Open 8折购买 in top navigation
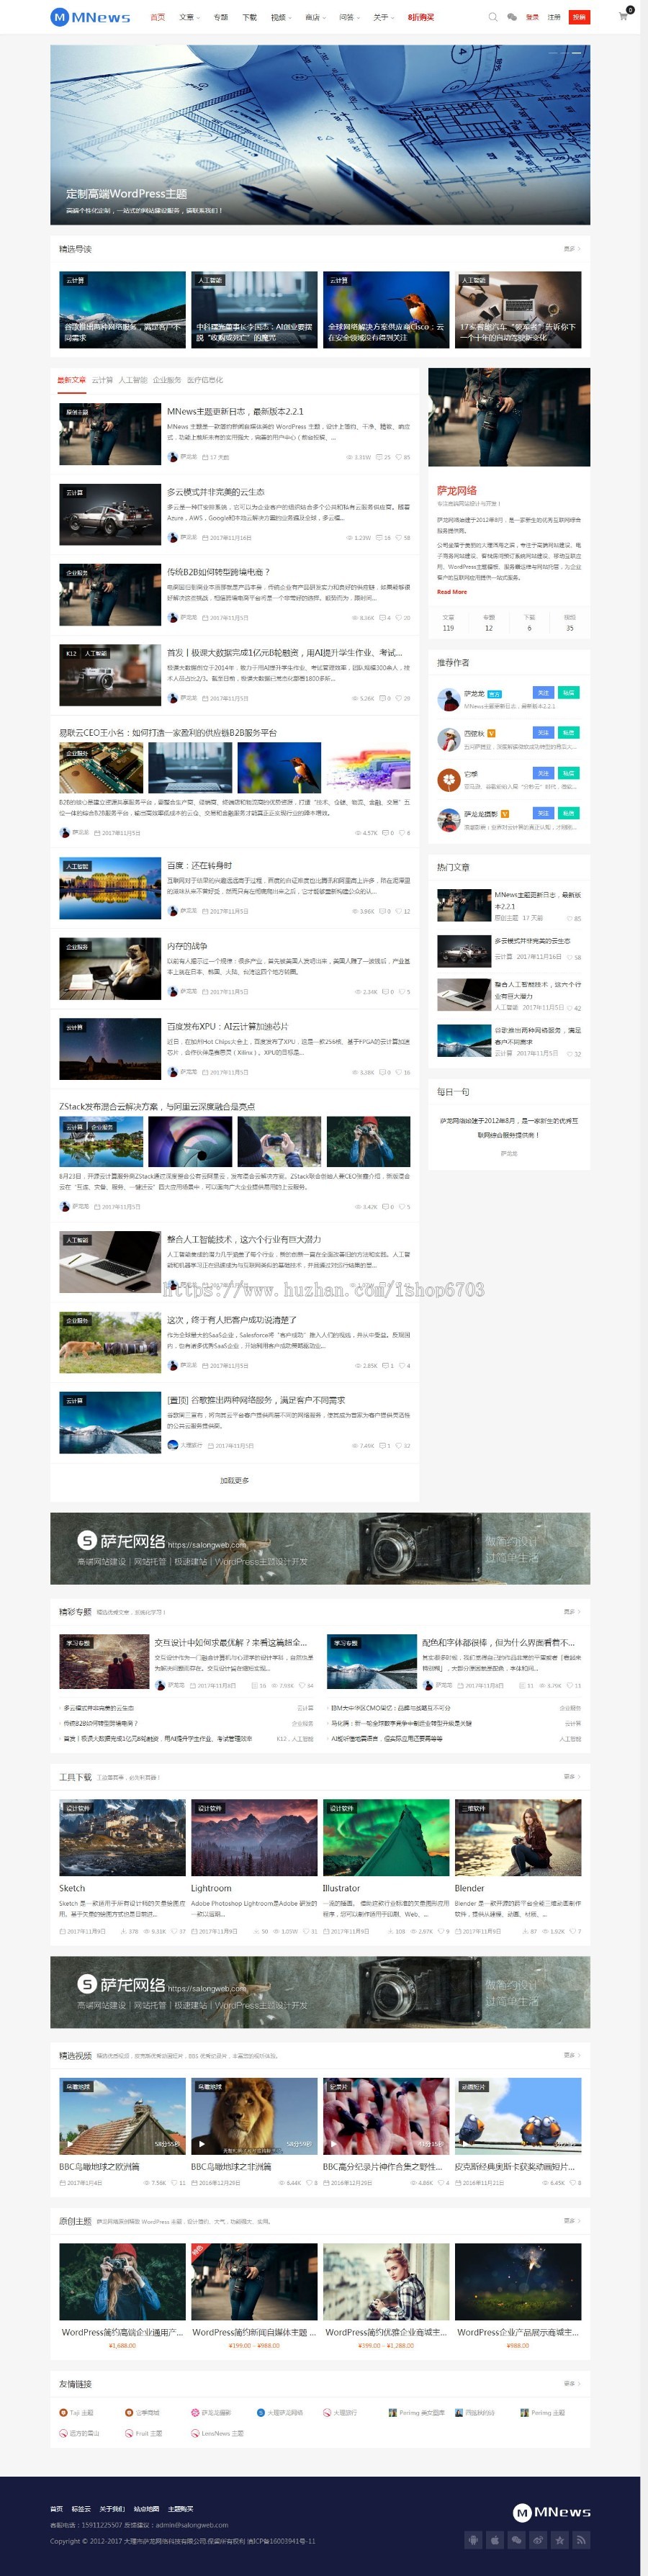This screenshot has width=648, height=2576. coord(421,17)
